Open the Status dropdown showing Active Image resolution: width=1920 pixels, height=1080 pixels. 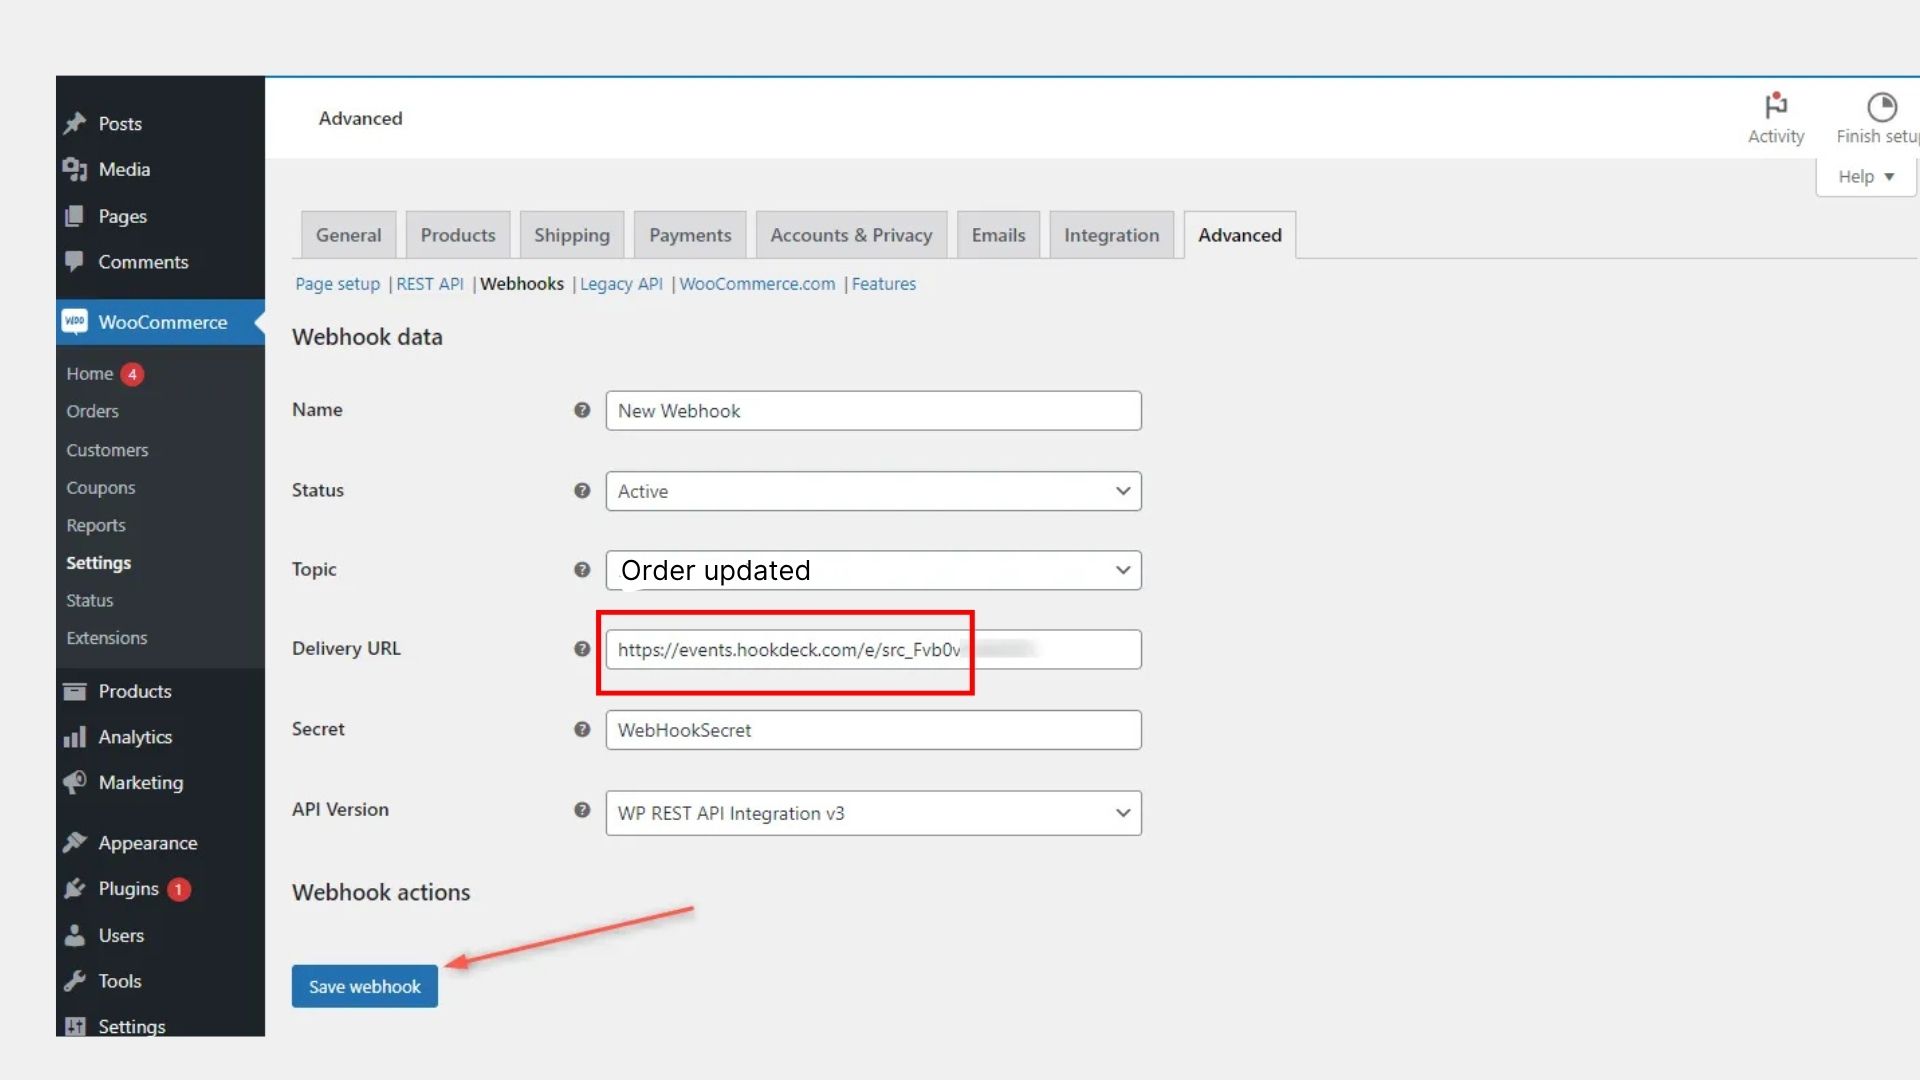(x=873, y=491)
